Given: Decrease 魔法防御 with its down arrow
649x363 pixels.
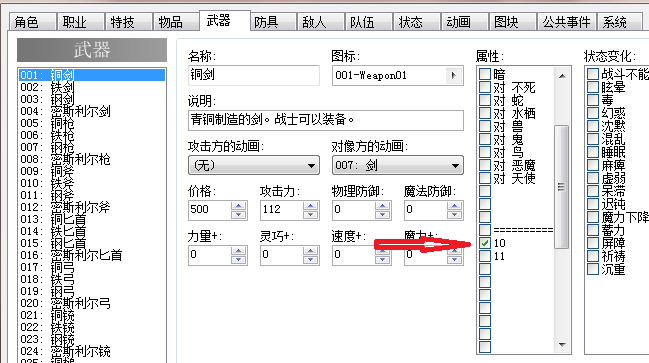Looking at the screenshot, I should [x=455, y=214].
